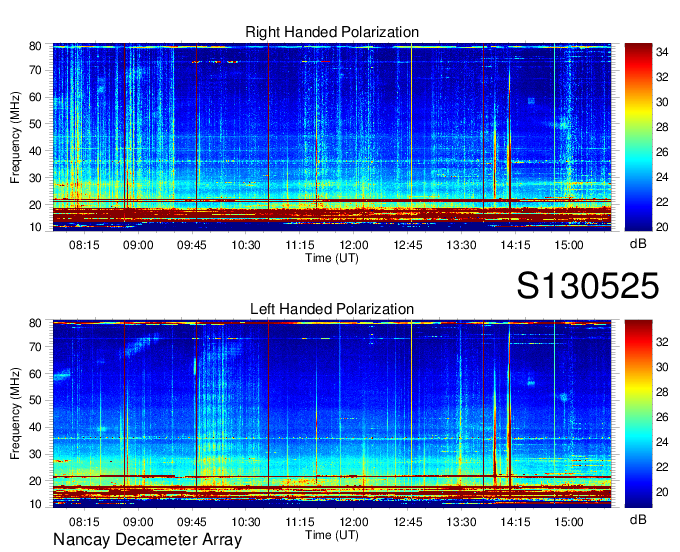The image size is (680, 552).
Task: Click the dB unit label of top color bar
Action: [638, 244]
